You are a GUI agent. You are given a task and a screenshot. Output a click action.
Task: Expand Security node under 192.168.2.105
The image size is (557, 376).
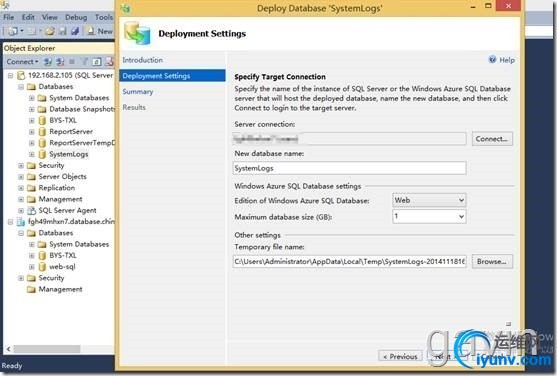point(21,166)
